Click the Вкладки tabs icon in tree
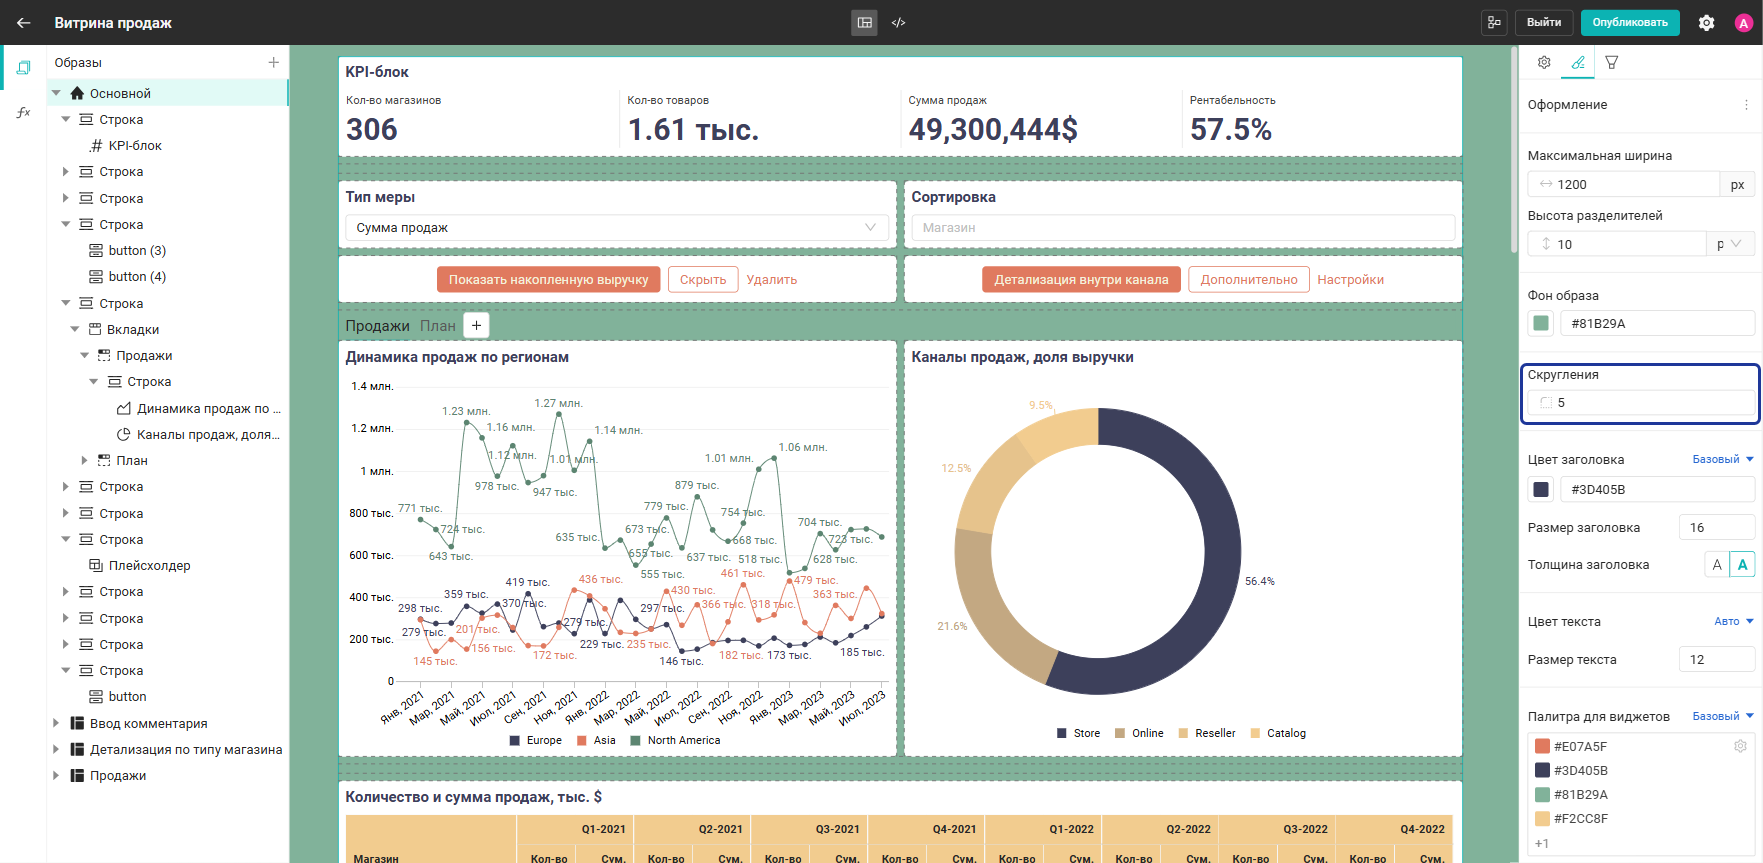Image resolution: width=1763 pixels, height=863 pixels. pyautogui.click(x=95, y=329)
